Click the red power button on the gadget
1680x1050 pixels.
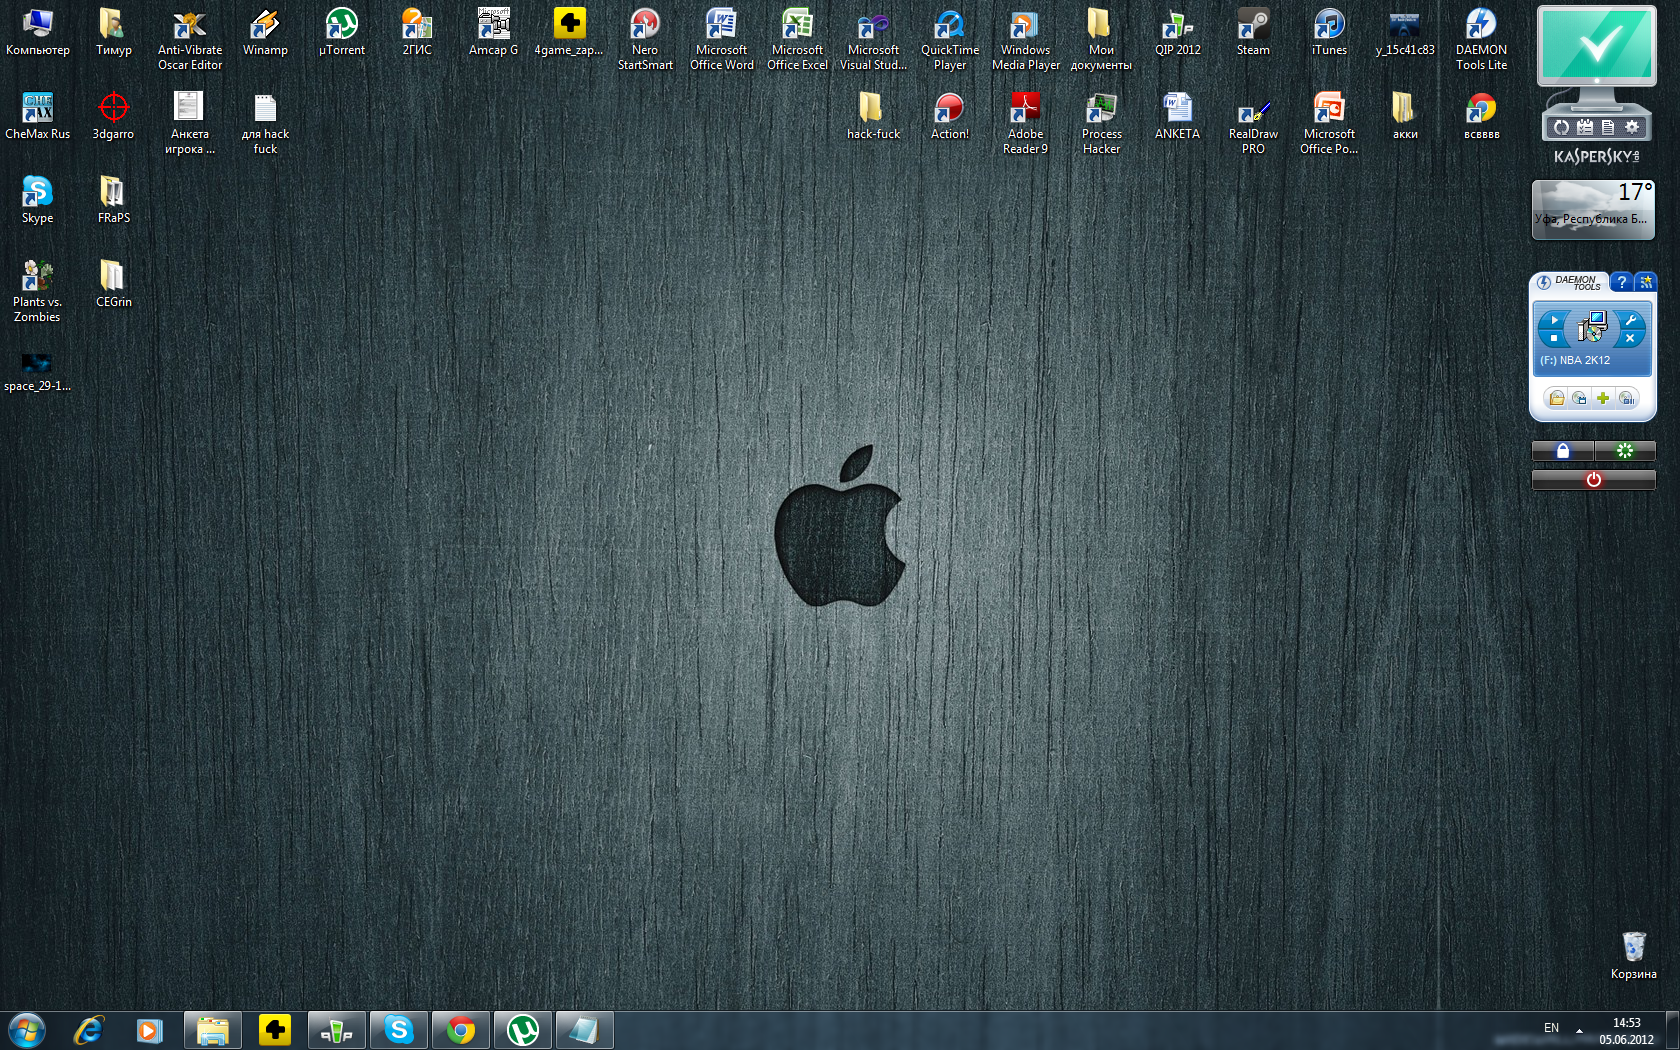(x=1593, y=480)
